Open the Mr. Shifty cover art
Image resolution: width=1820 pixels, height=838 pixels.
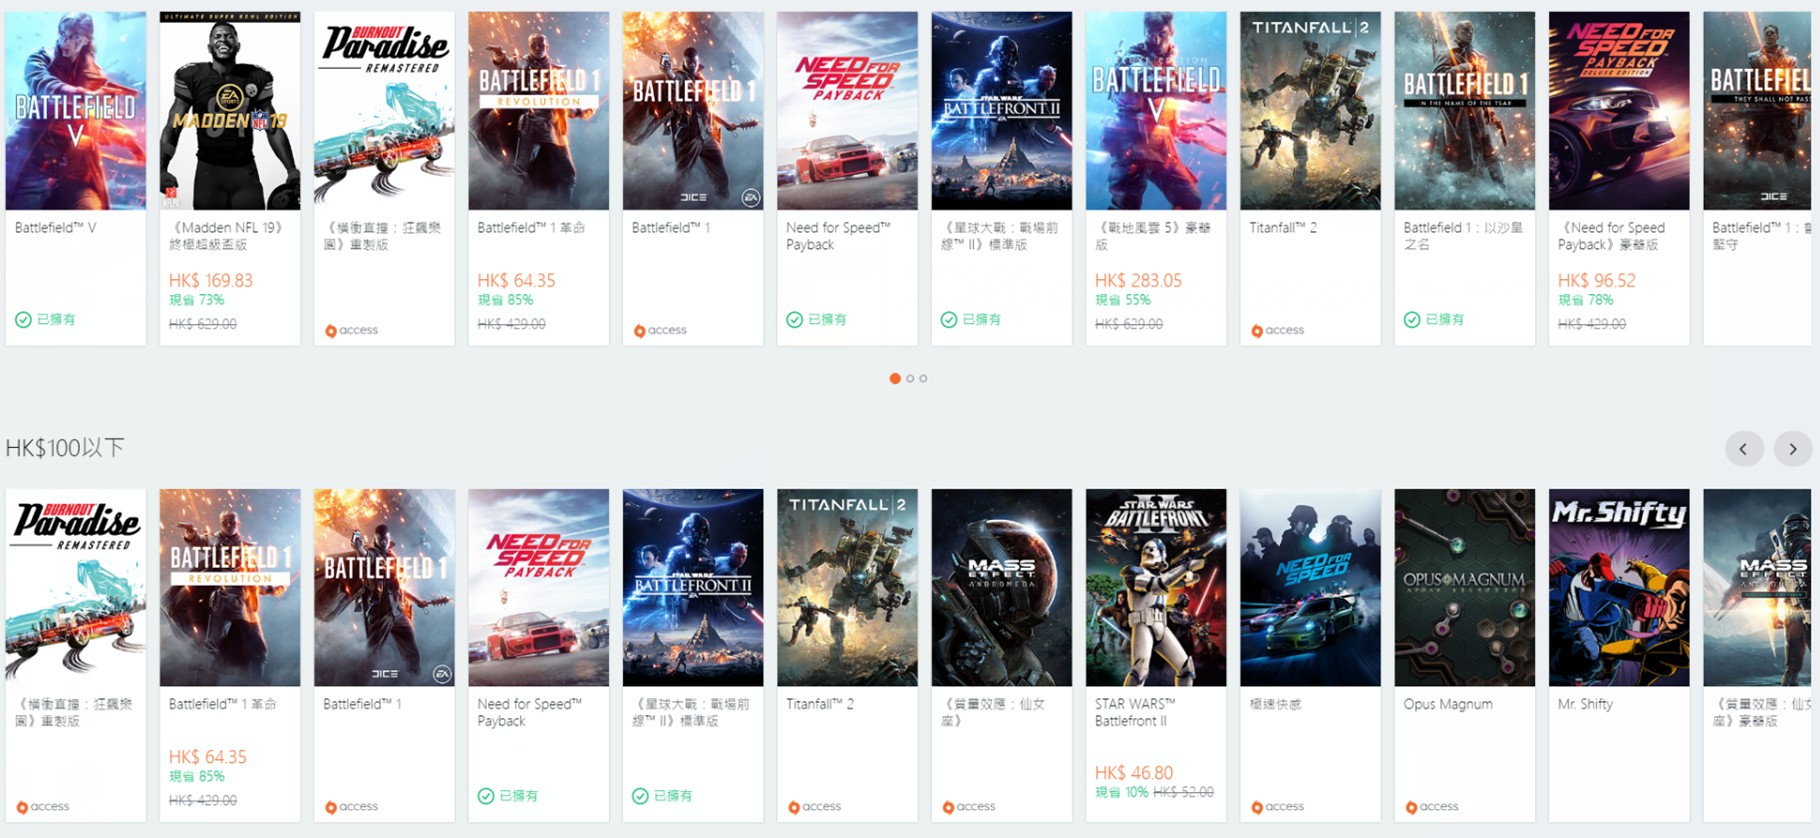(1619, 587)
